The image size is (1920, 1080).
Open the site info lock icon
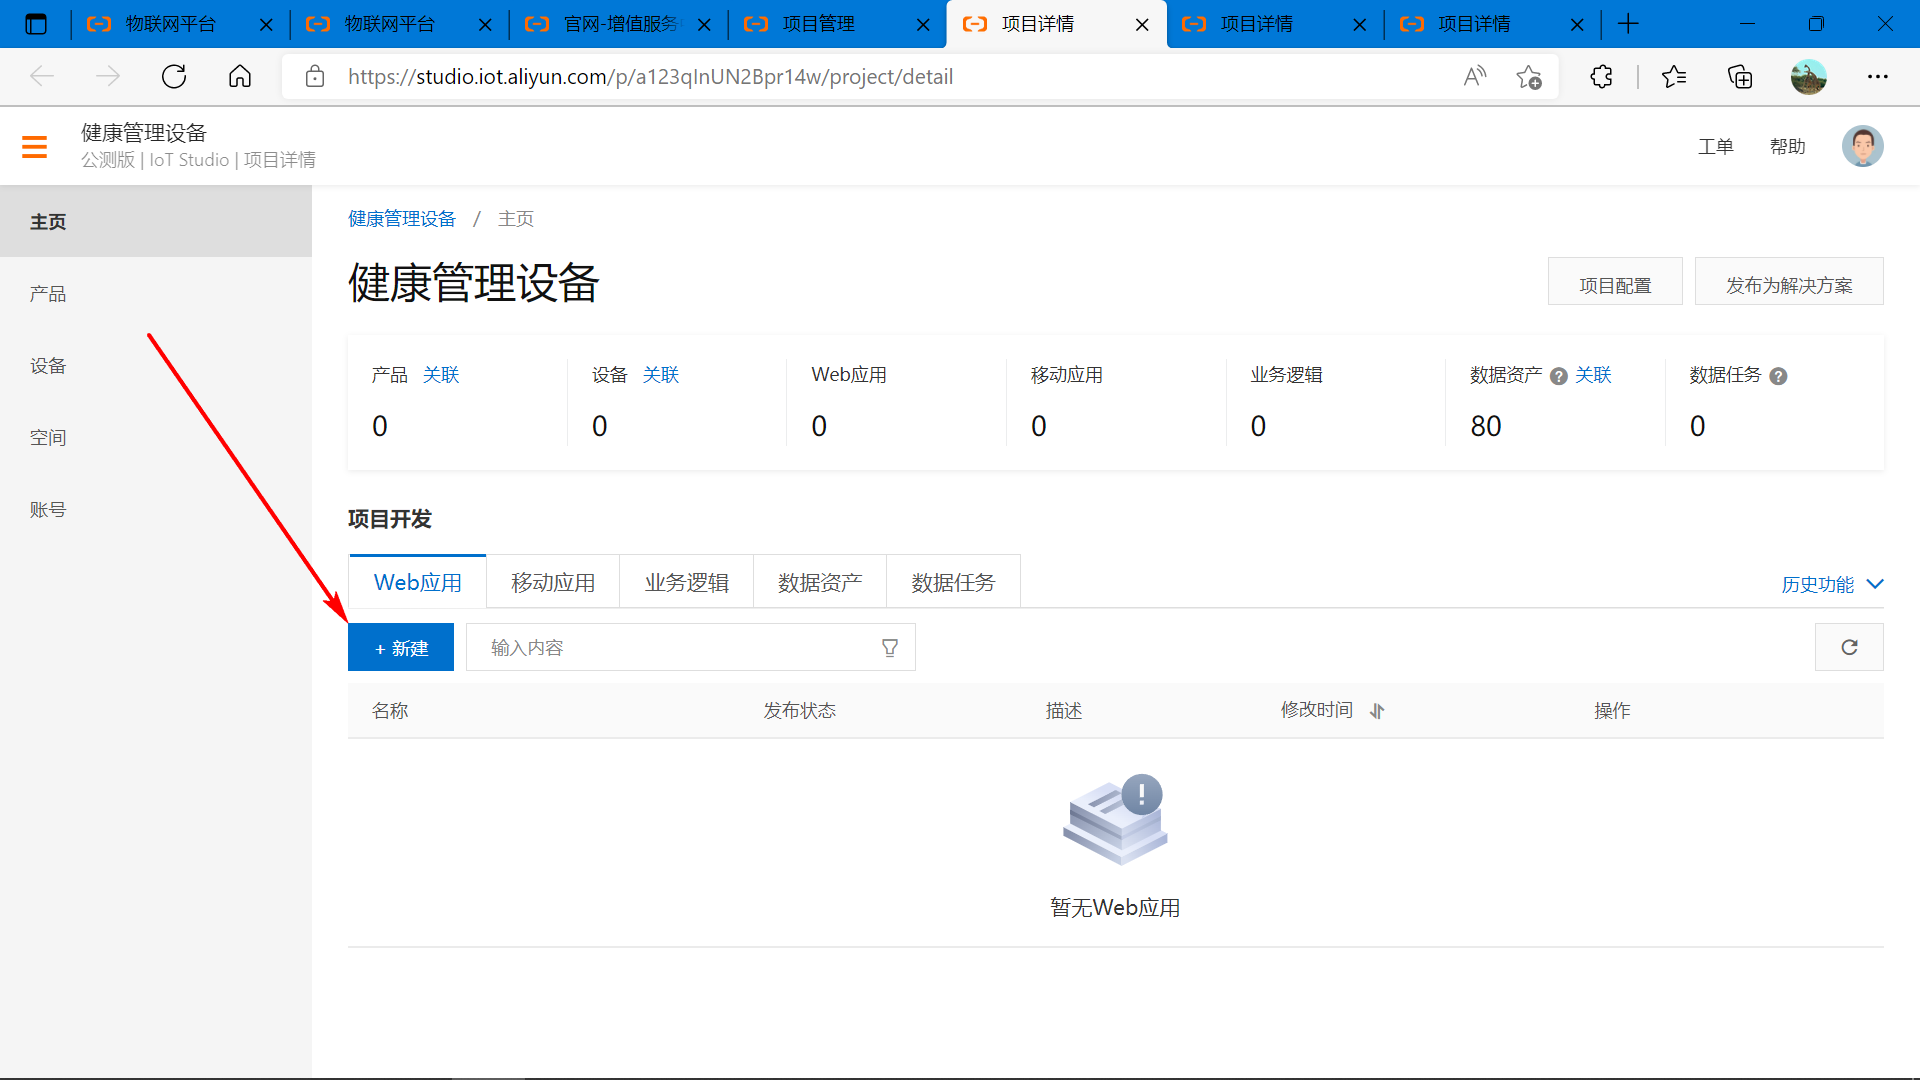pyautogui.click(x=315, y=77)
